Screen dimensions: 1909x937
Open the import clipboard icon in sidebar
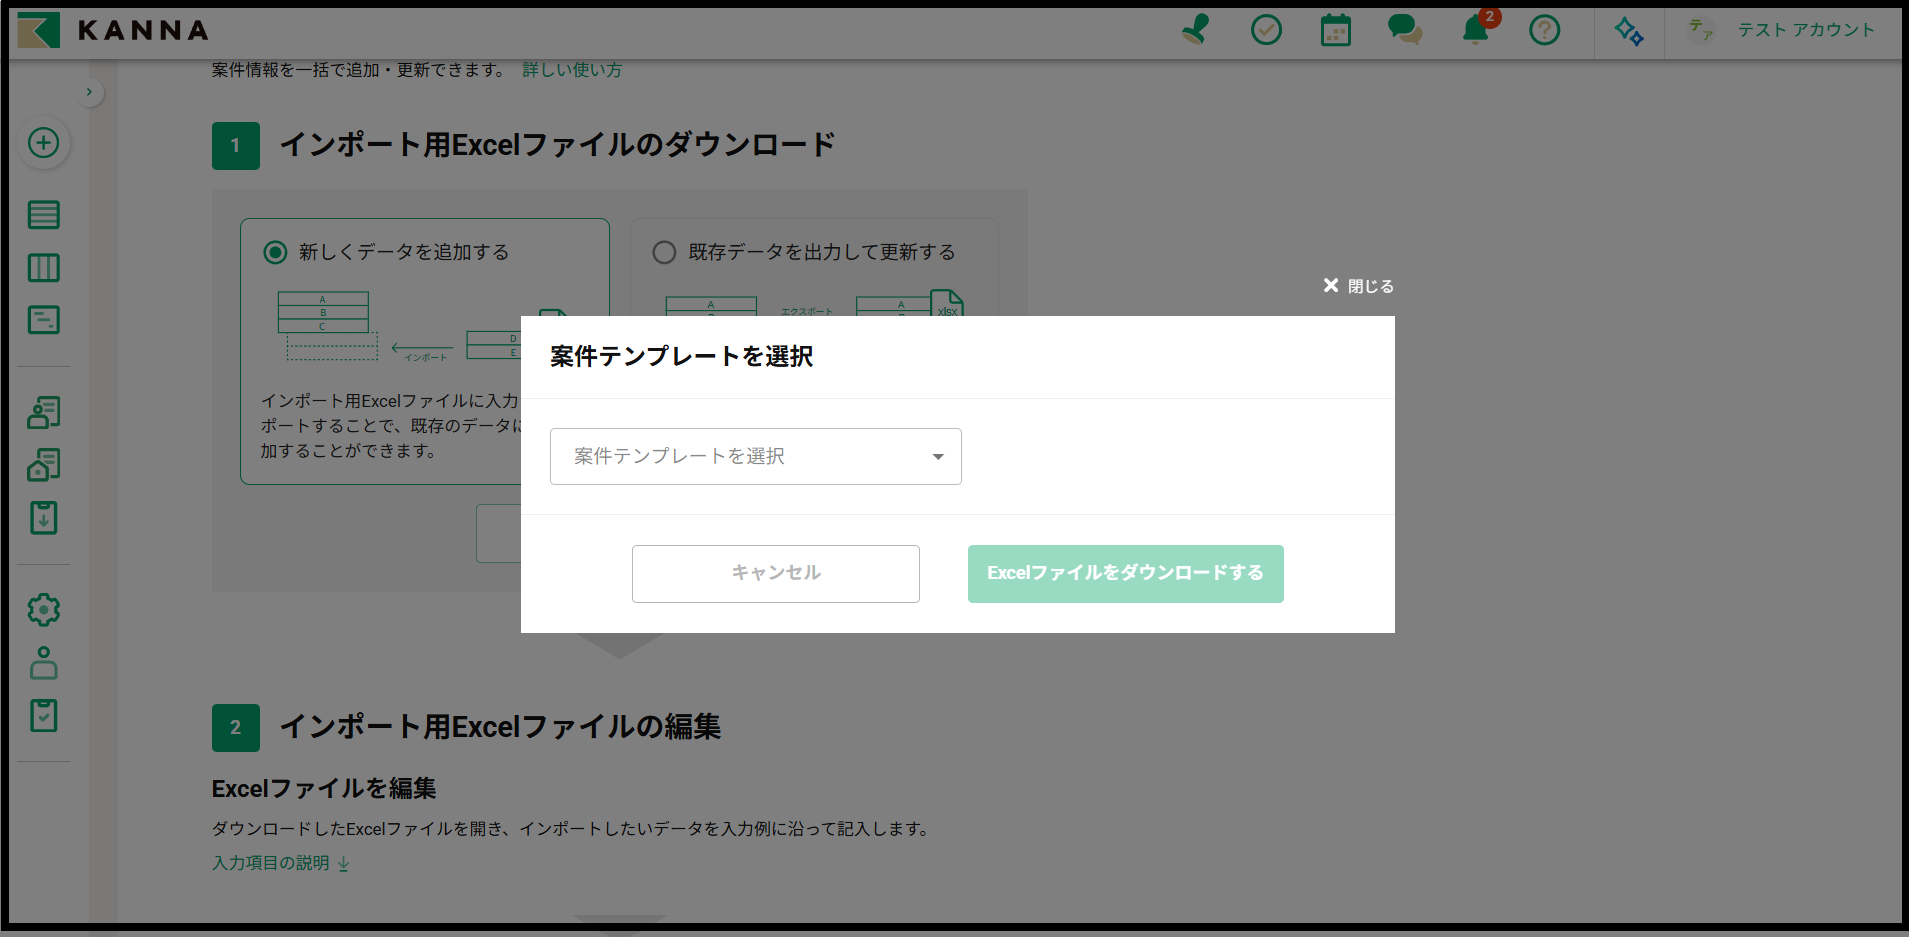coord(43,518)
